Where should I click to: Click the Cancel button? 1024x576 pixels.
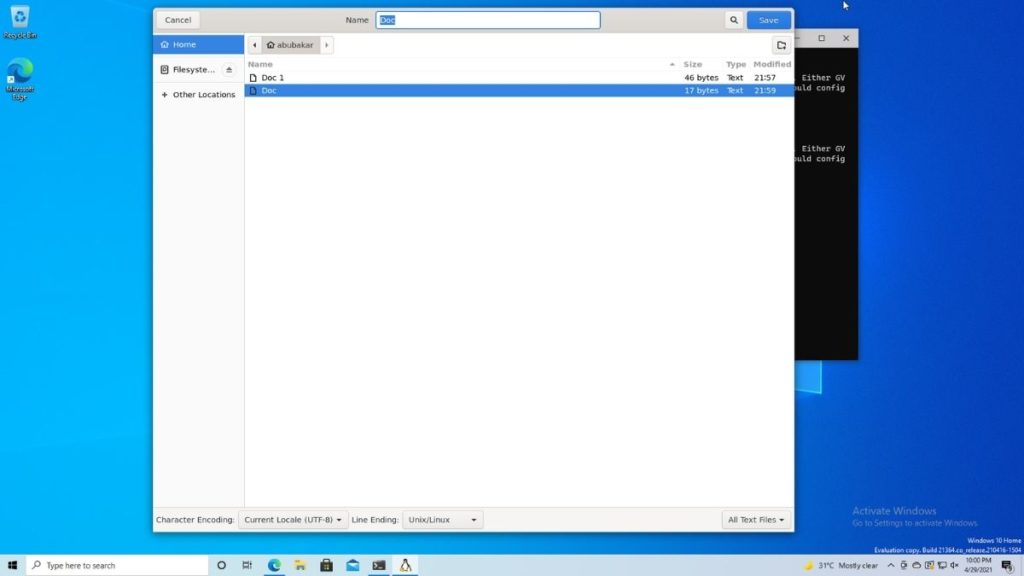[177, 19]
